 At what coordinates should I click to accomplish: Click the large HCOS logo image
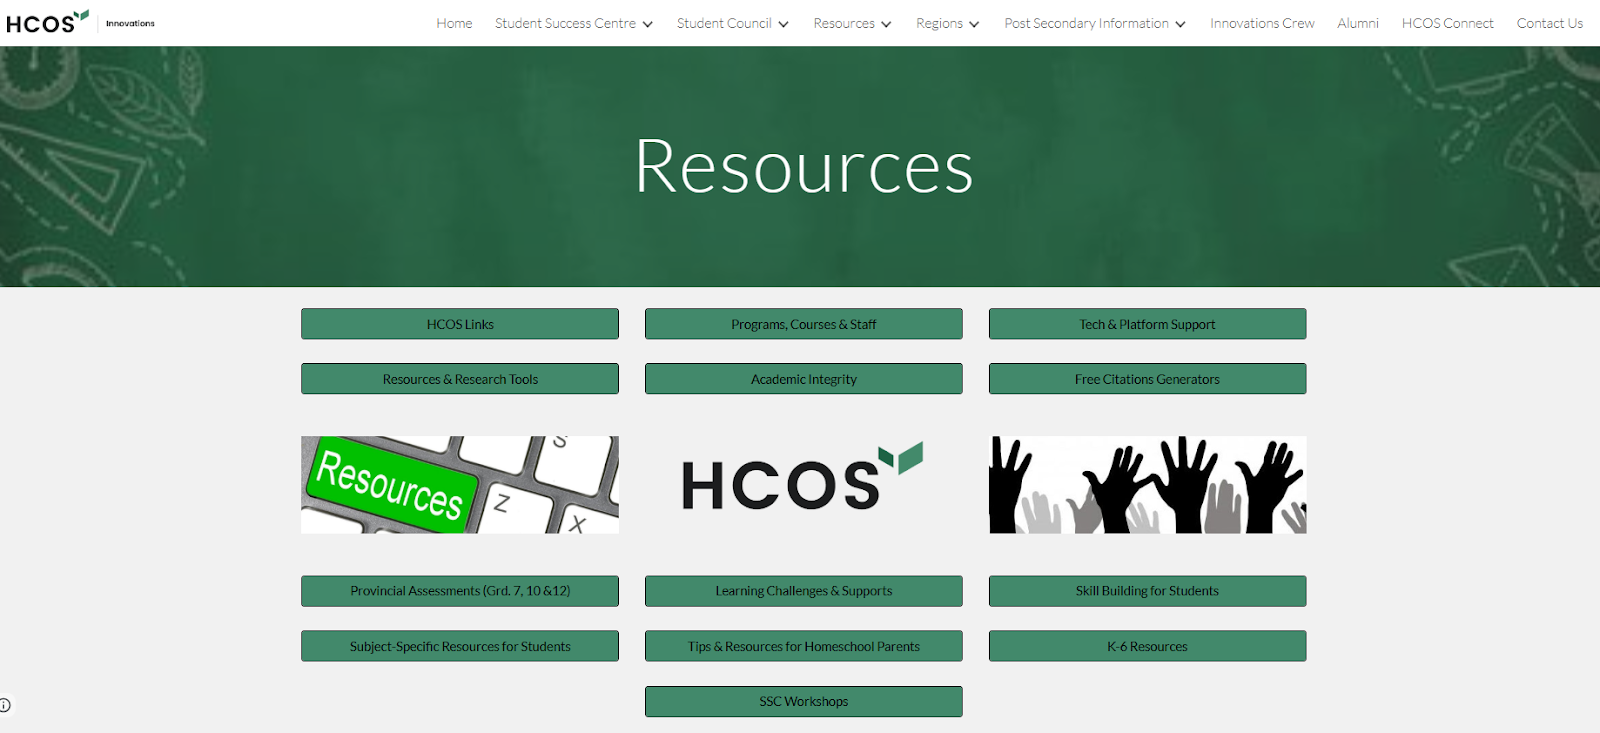tap(803, 480)
